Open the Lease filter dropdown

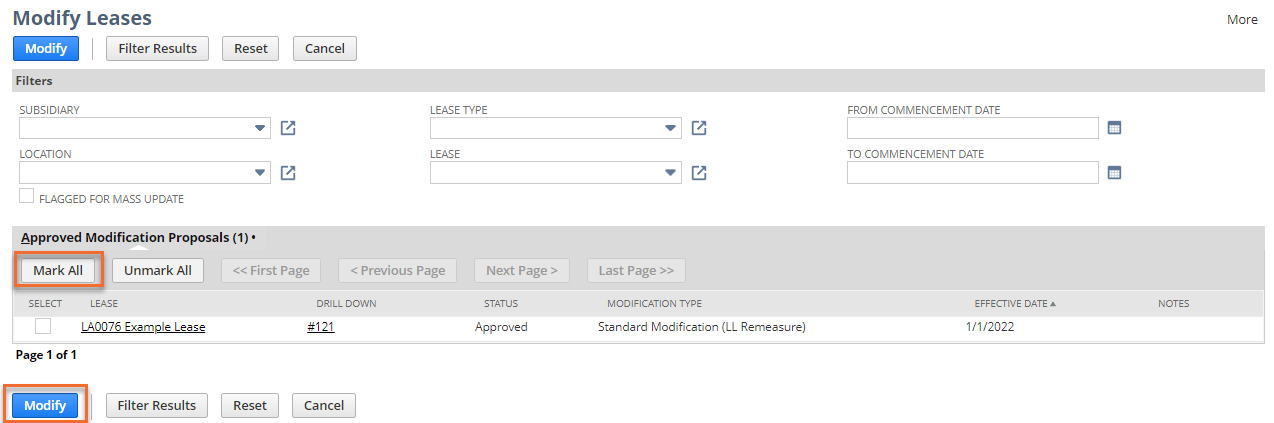pos(670,173)
